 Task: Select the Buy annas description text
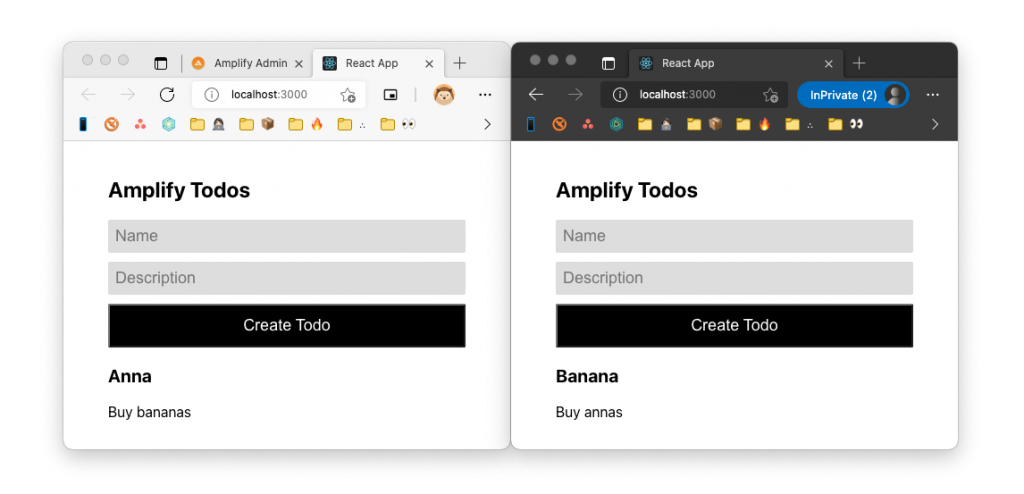tap(589, 412)
